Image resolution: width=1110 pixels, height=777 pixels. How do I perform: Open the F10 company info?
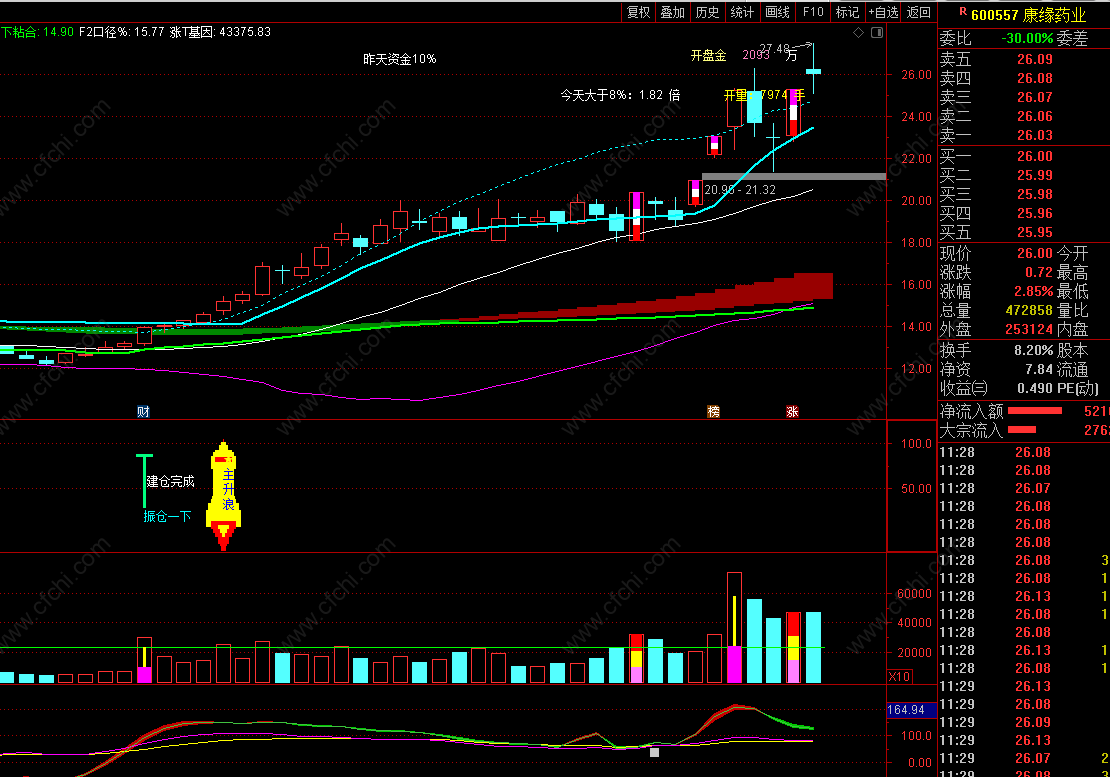point(813,12)
